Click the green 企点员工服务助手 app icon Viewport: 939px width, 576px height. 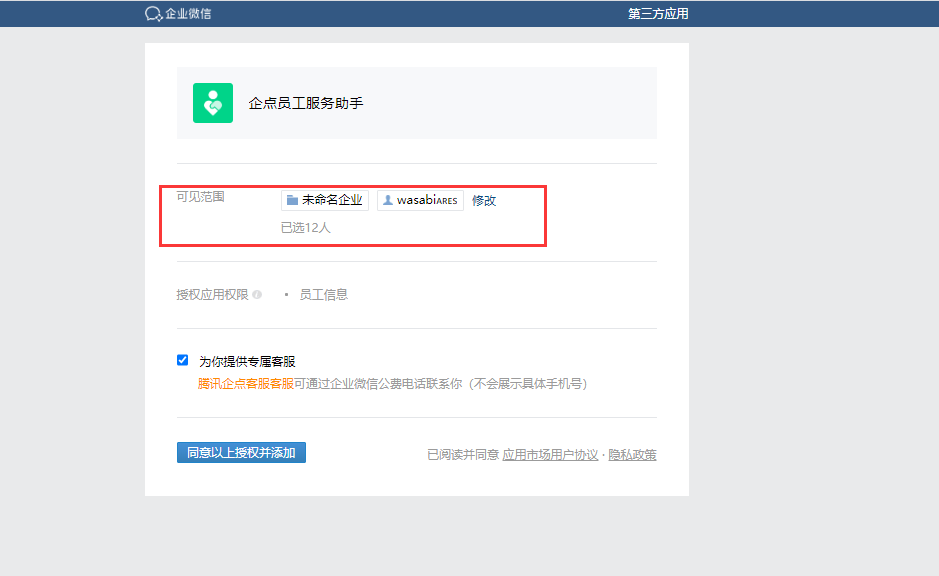tap(213, 103)
